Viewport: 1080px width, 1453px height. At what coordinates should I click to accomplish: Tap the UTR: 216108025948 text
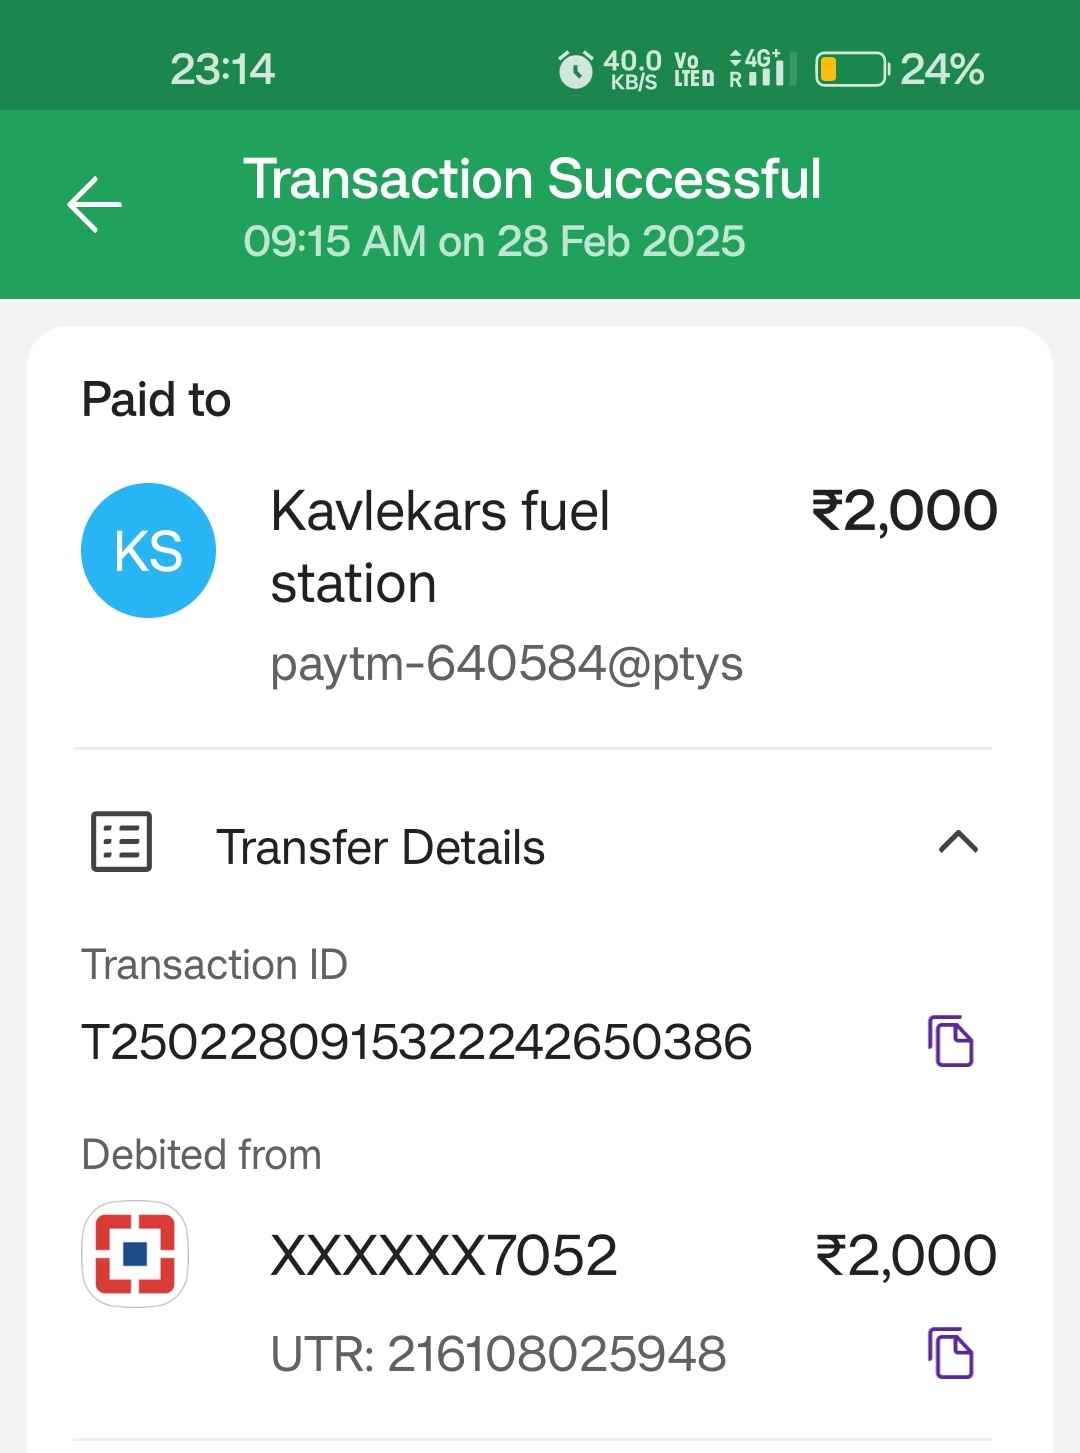pyautogui.click(x=498, y=1354)
